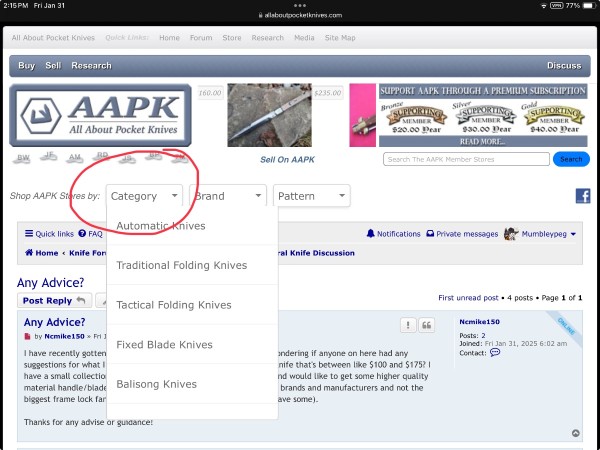Collapse the Category dropdown
600x450 pixels.
coord(144,196)
